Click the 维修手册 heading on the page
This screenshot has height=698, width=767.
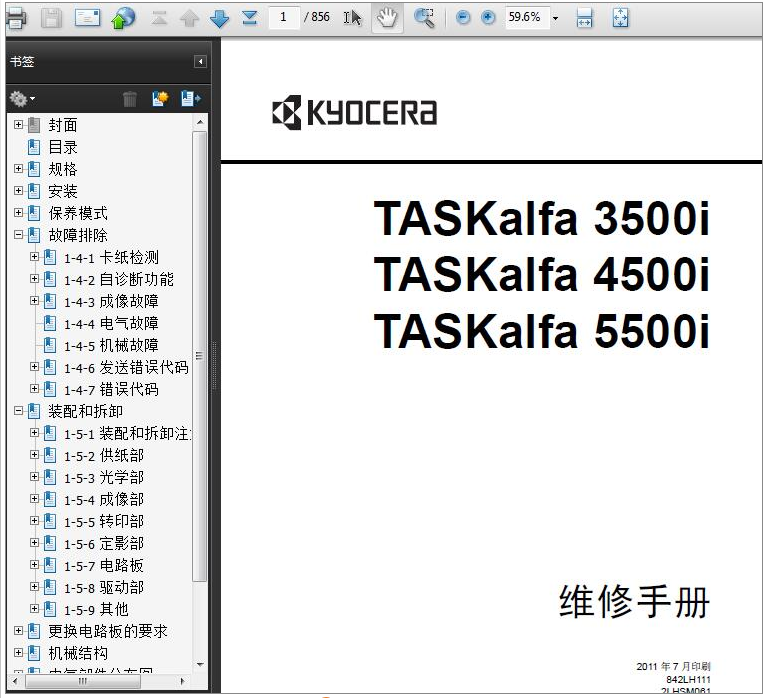click(634, 602)
